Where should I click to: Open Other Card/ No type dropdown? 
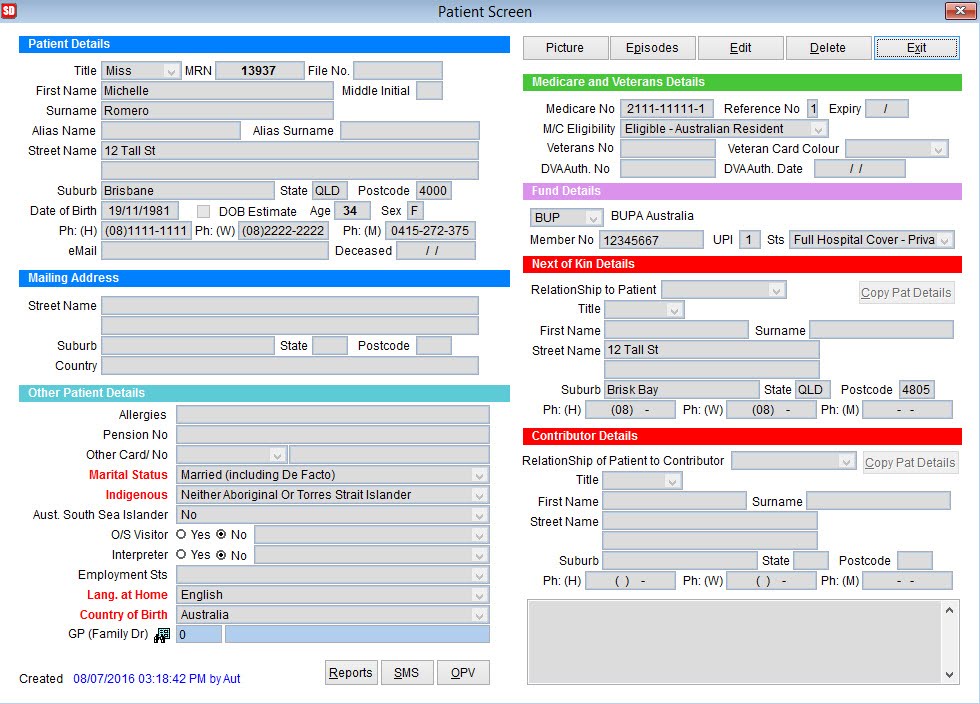[x=277, y=455]
